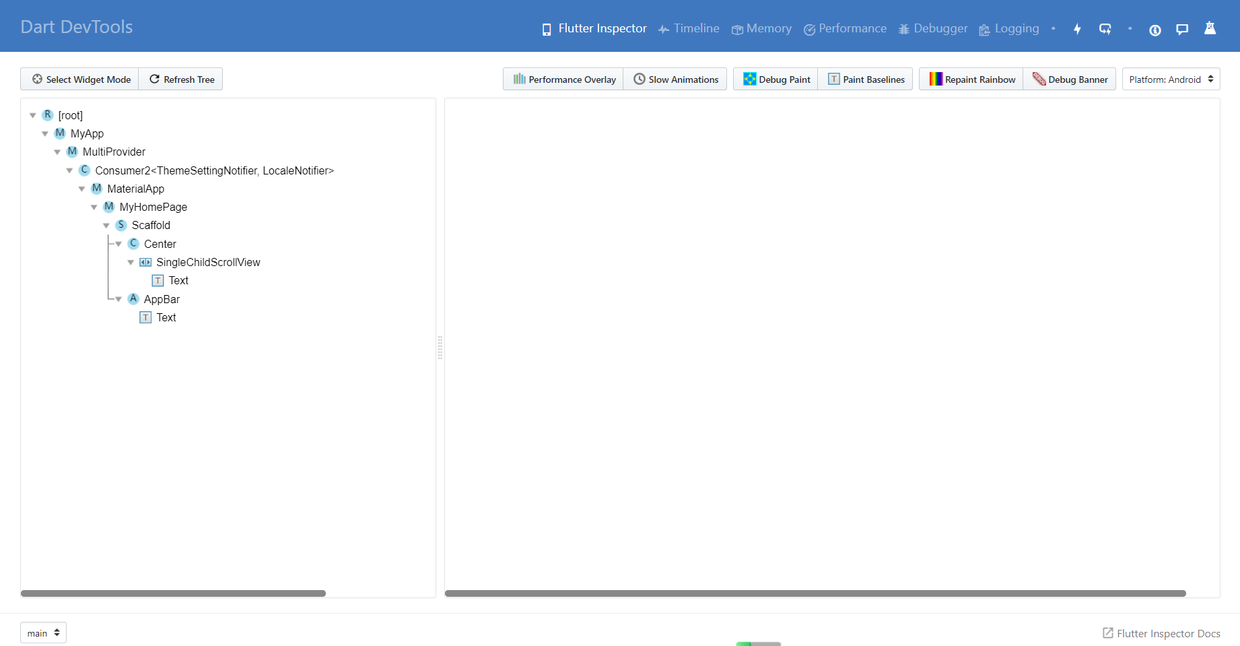Select the MultiProvider tree row label
The width and height of the screenshot is (1240, 646).
pyautogui.click(x=114, y=152)
